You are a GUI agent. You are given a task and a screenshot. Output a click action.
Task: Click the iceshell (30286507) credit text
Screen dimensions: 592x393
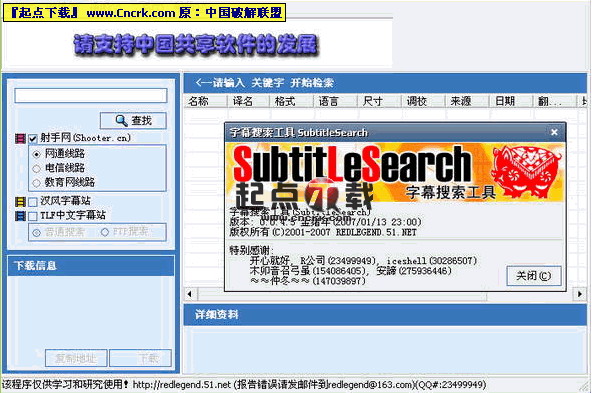pos(432,260)
